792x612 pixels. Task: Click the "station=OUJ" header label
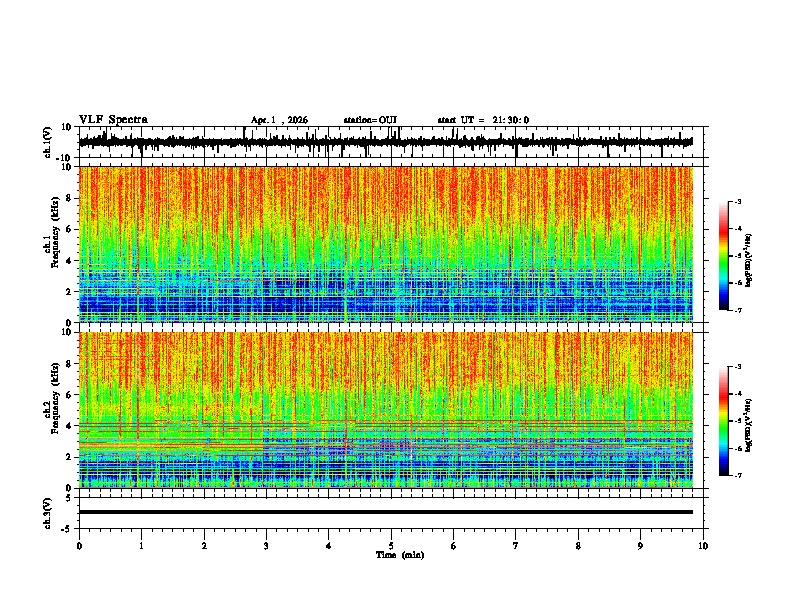370,120
